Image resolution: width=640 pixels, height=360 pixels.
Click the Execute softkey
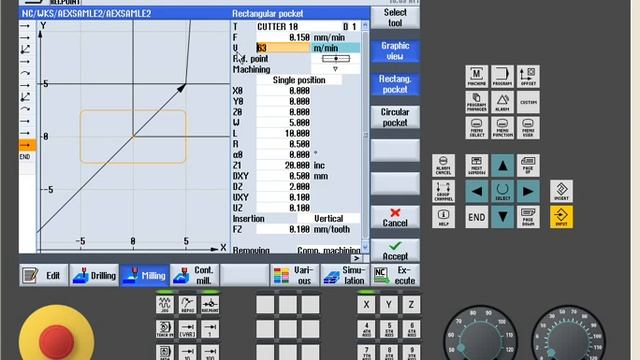pyautogui.click(x=395, y=276)
